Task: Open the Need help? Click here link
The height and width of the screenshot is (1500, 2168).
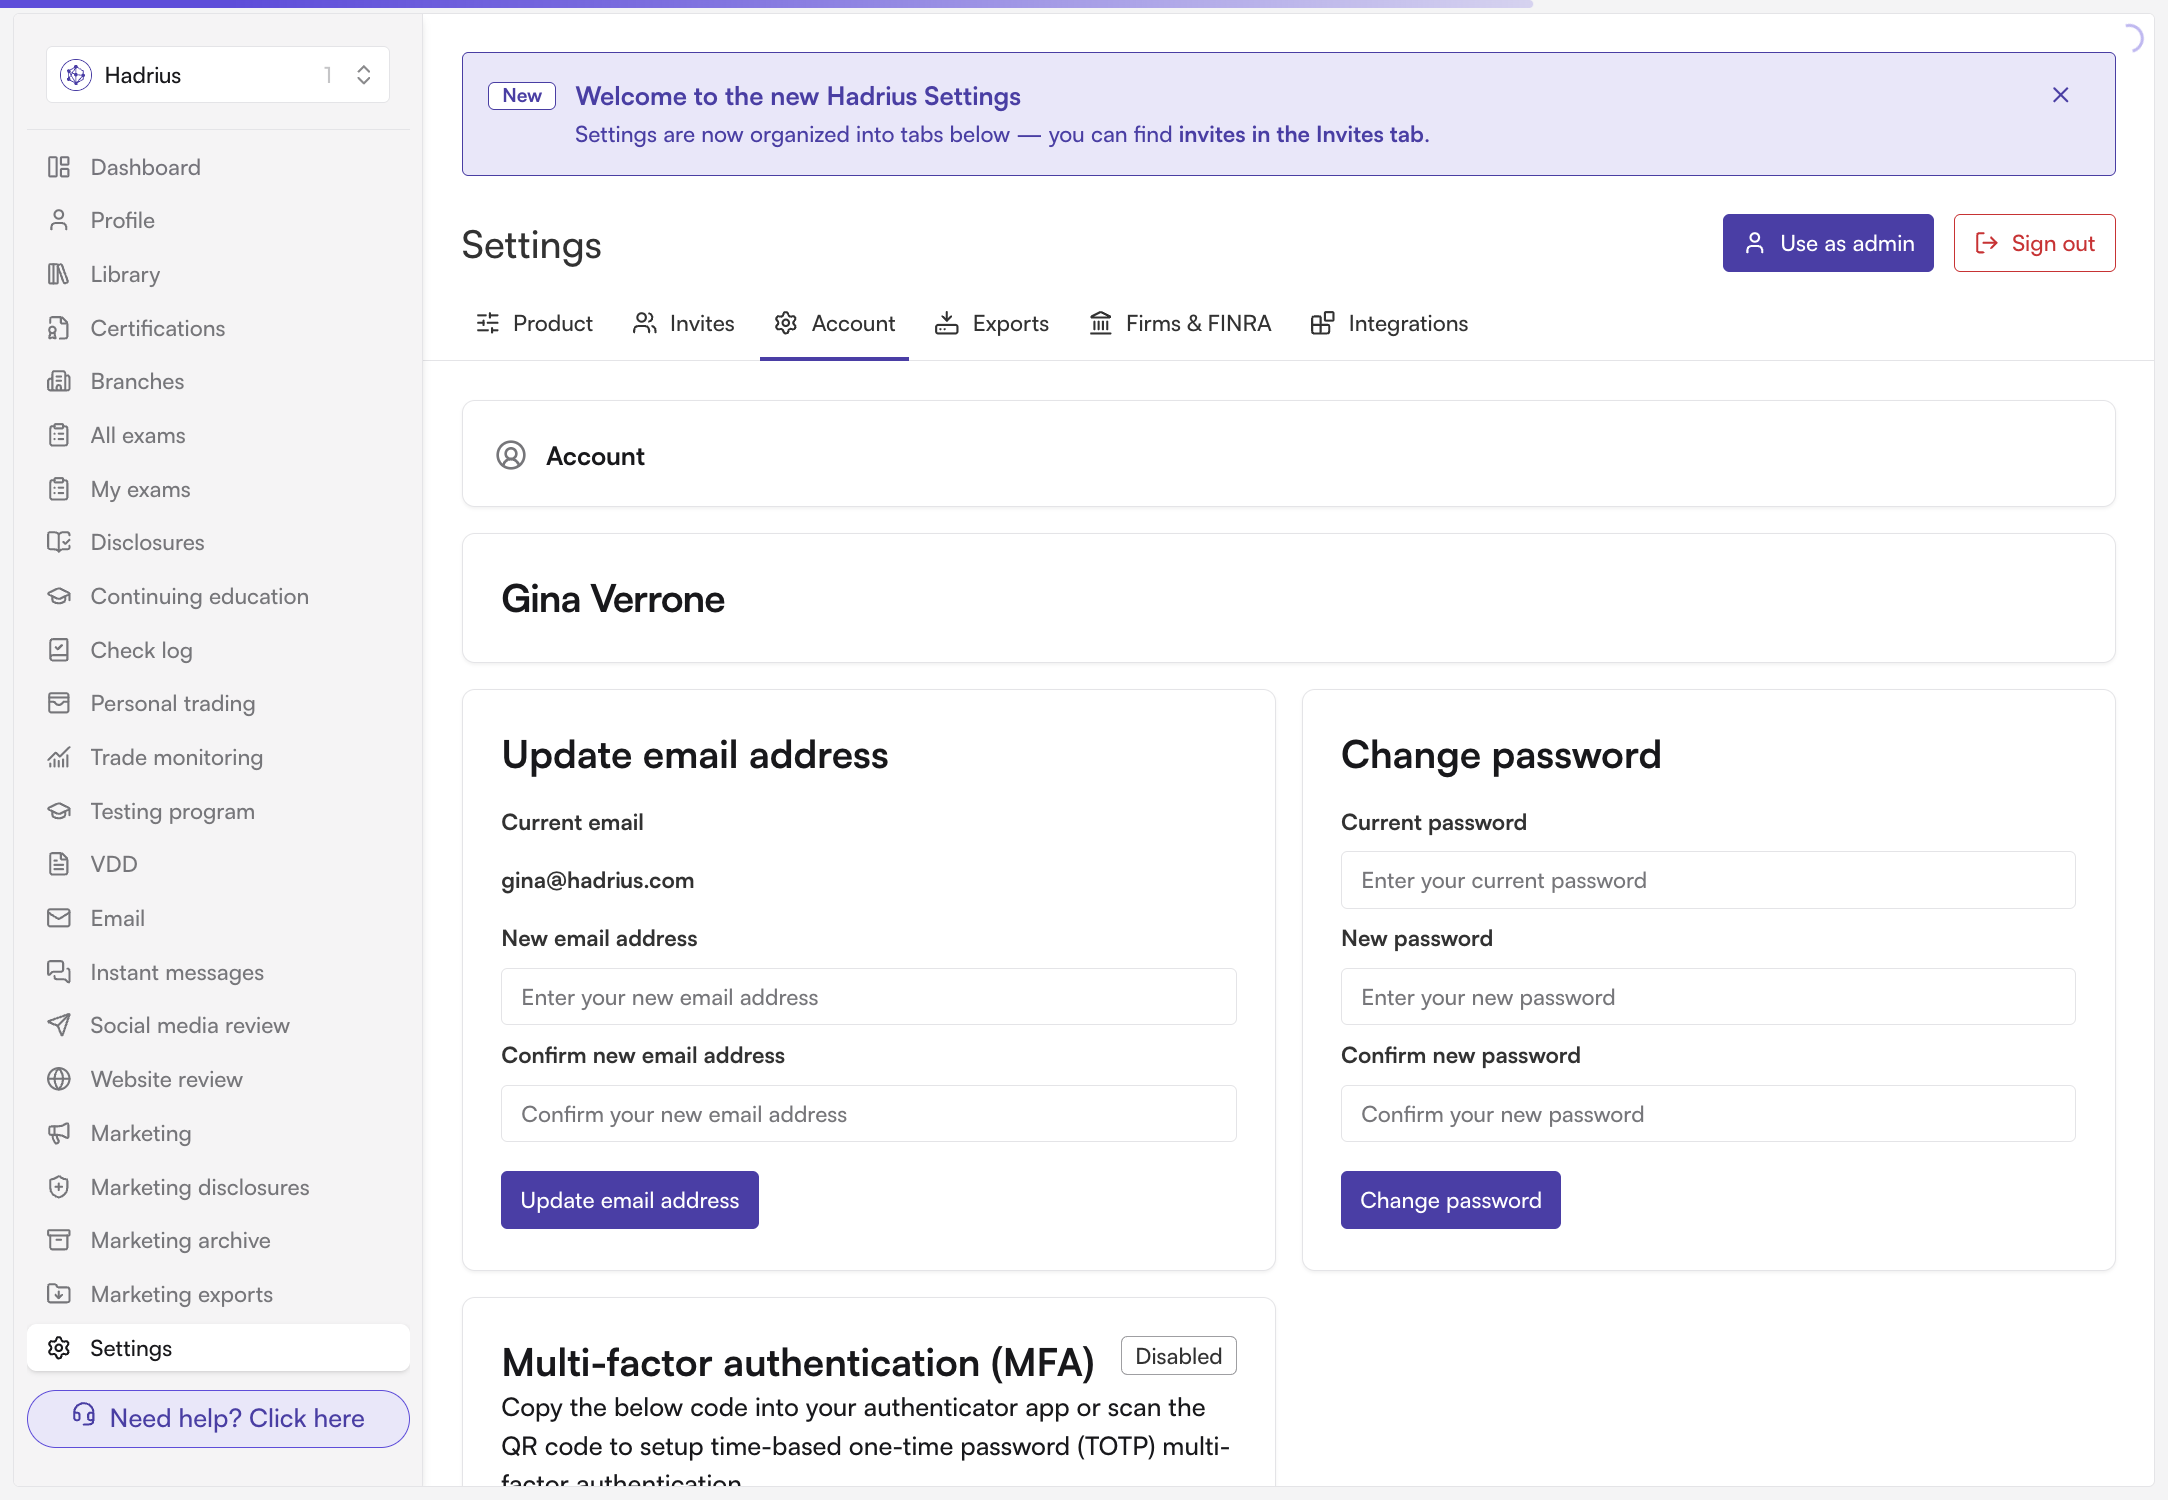Action: [x=218, y=1418]
